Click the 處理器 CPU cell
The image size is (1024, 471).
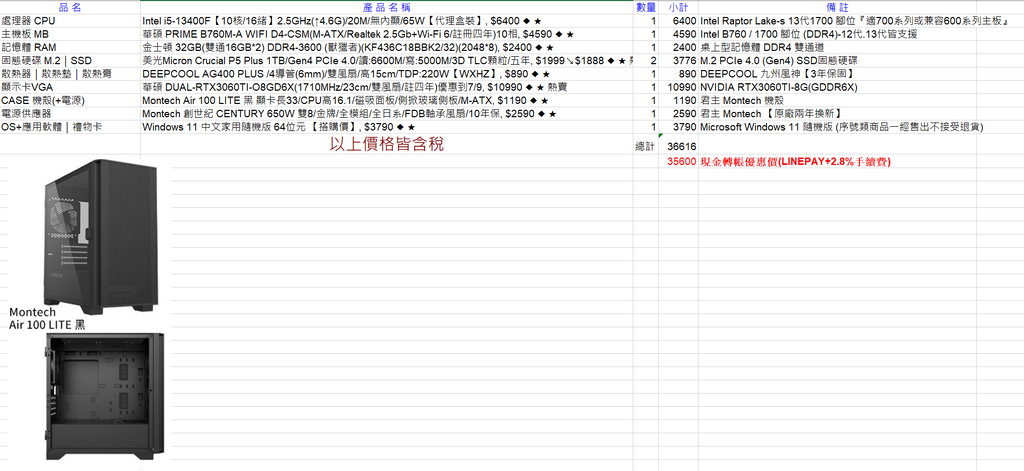(x=70, y=22)
